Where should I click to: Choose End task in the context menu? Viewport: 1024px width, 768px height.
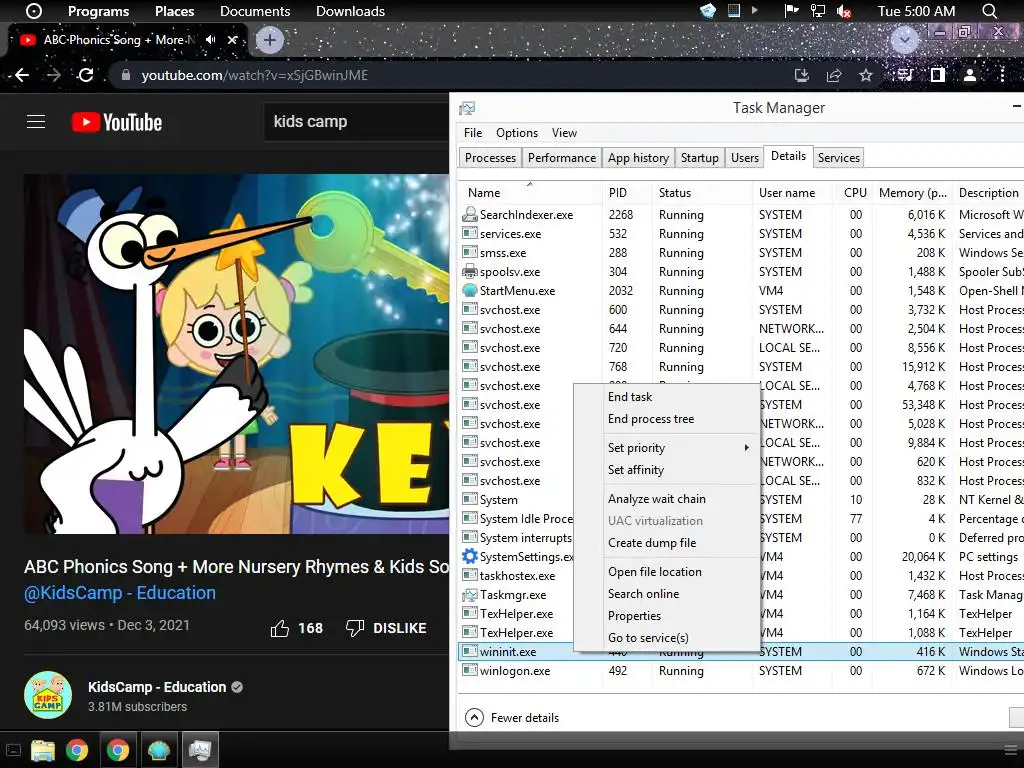666,397
